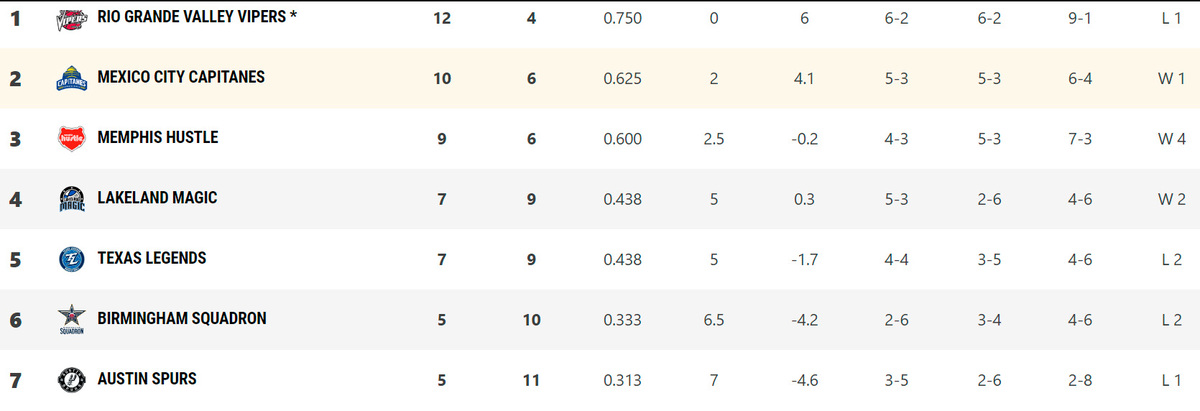Go to the Texas Legends team page

point(152,258)
